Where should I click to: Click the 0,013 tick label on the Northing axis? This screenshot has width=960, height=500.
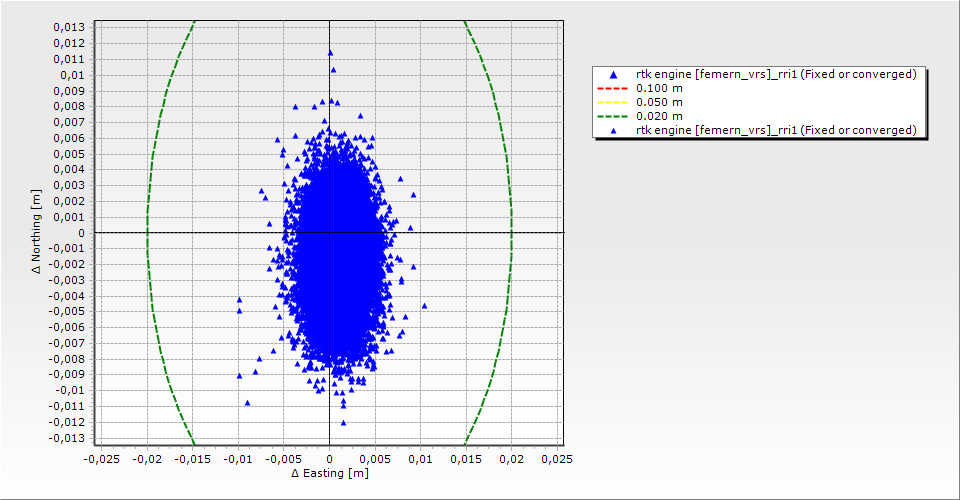[x=69, y=27]
